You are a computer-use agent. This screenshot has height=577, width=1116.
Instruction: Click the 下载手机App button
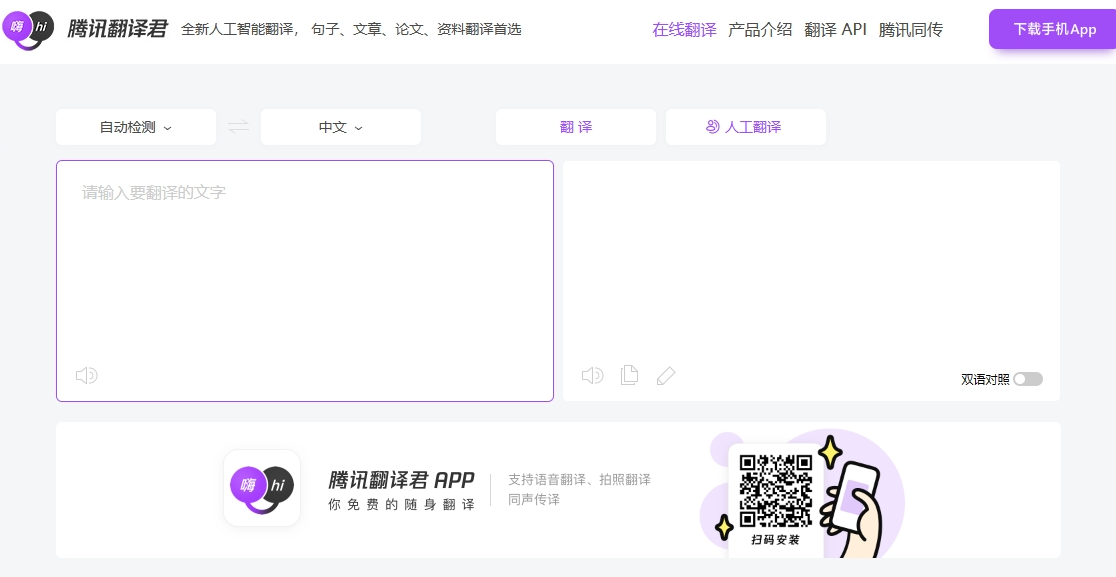point(1054,29)
